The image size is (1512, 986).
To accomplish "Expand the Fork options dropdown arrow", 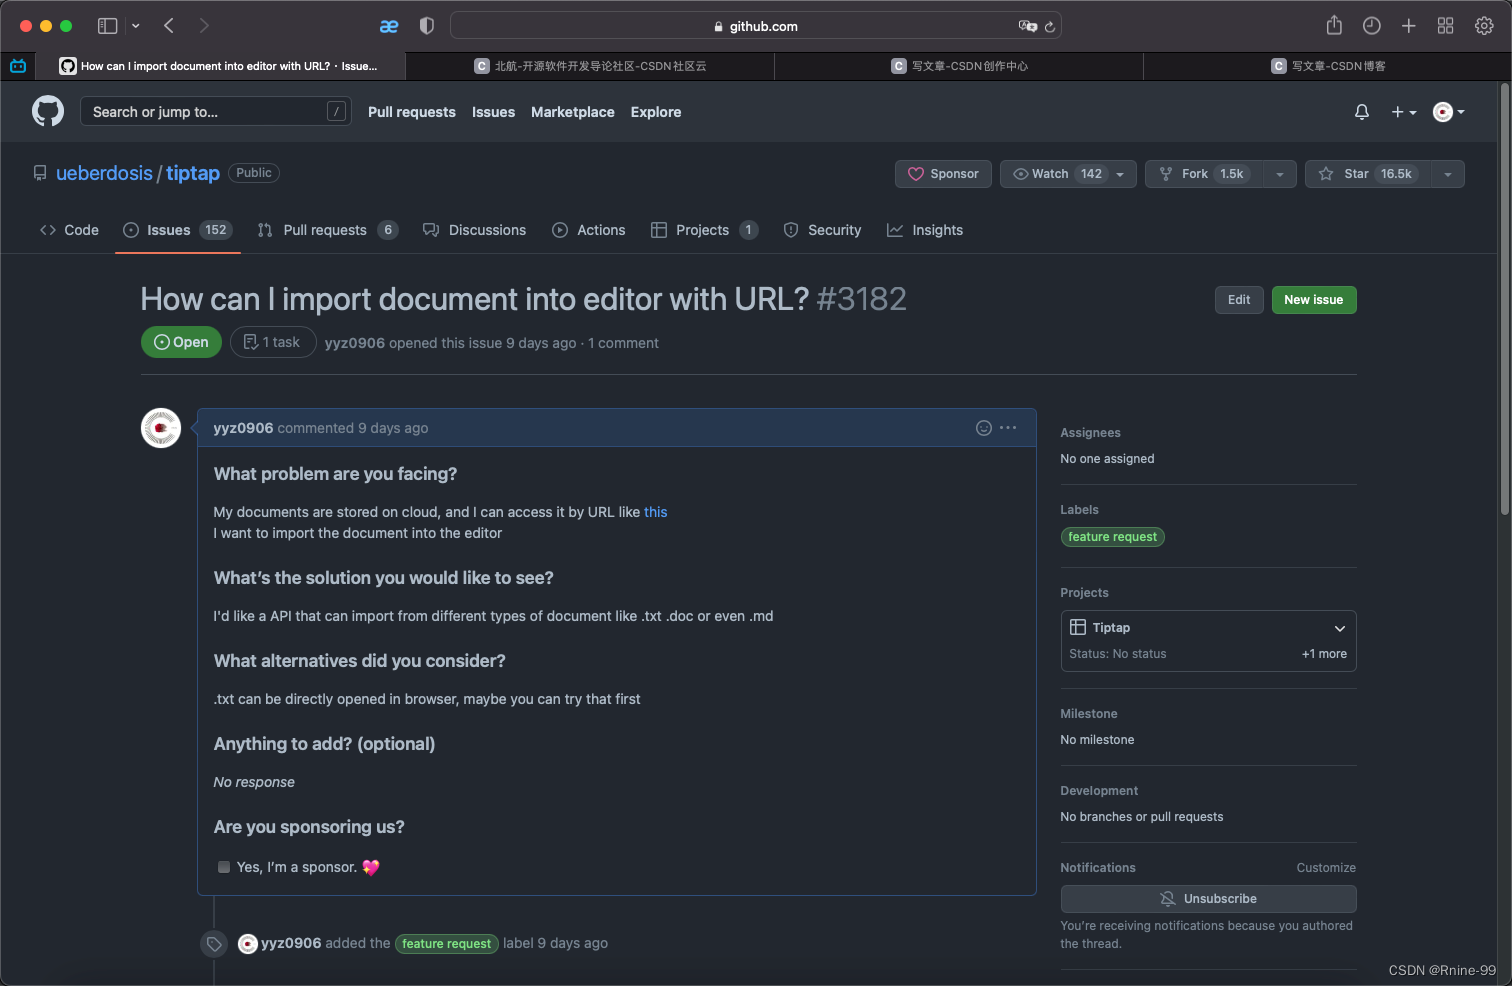I will click(x=1280, y=174).
